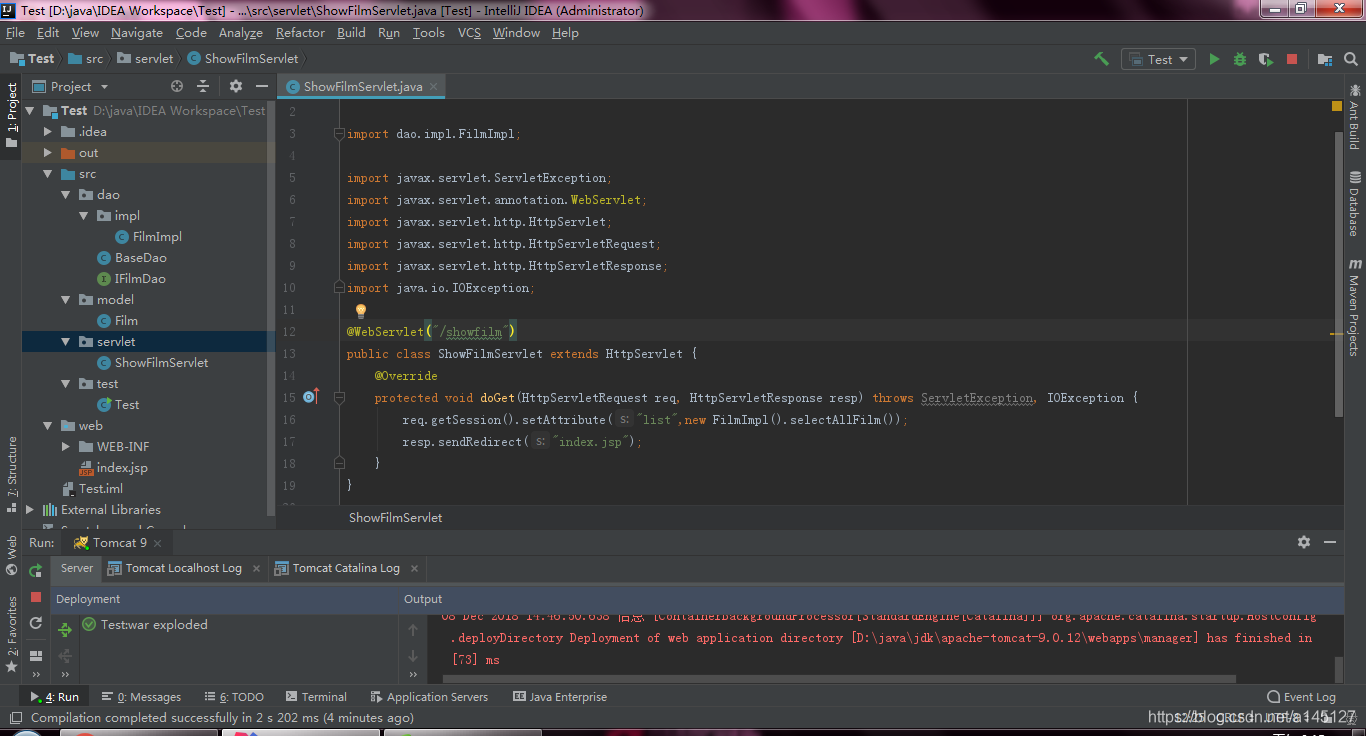Minimize the Run tool window
This screenshot has width=1366, height=736.
1330,542
